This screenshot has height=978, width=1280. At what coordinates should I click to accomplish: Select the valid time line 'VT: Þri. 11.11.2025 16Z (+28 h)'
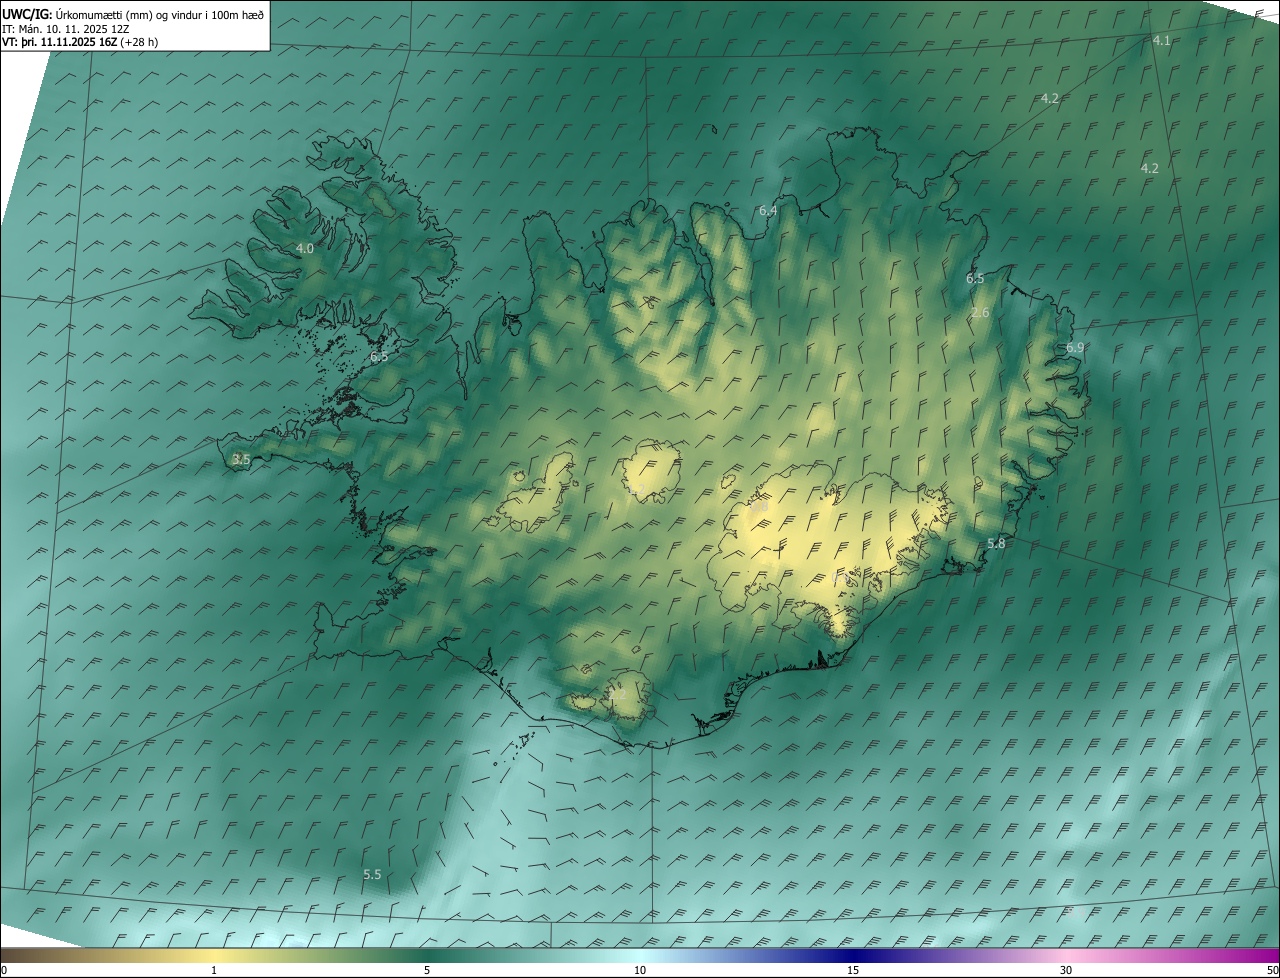coord(80,42)
